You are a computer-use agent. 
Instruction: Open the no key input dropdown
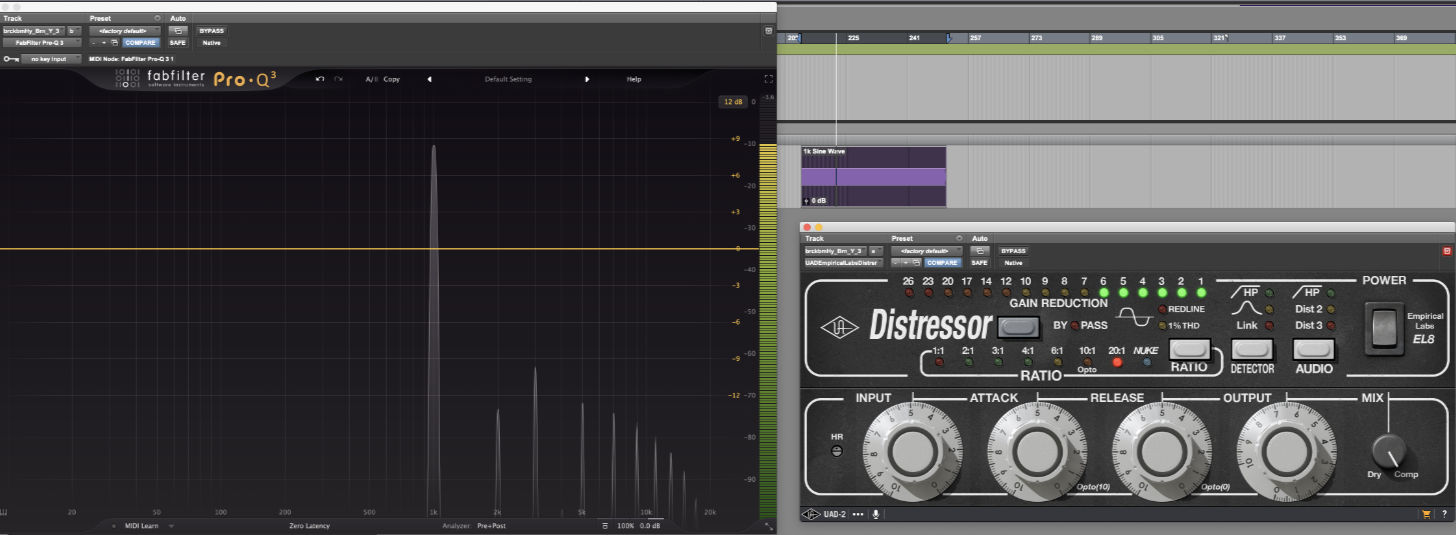[x=51, y=59]
